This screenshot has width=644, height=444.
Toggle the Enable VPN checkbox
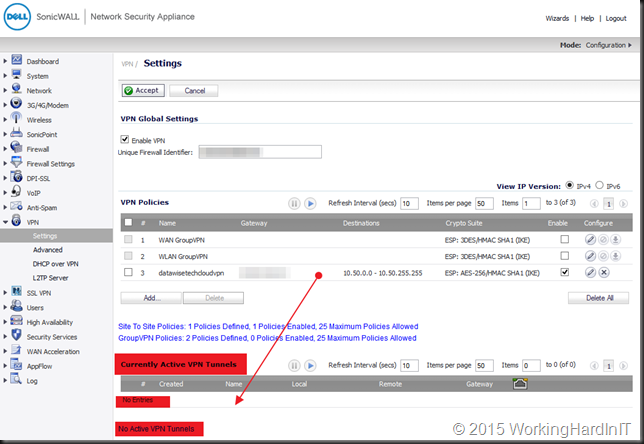point(125,139)
